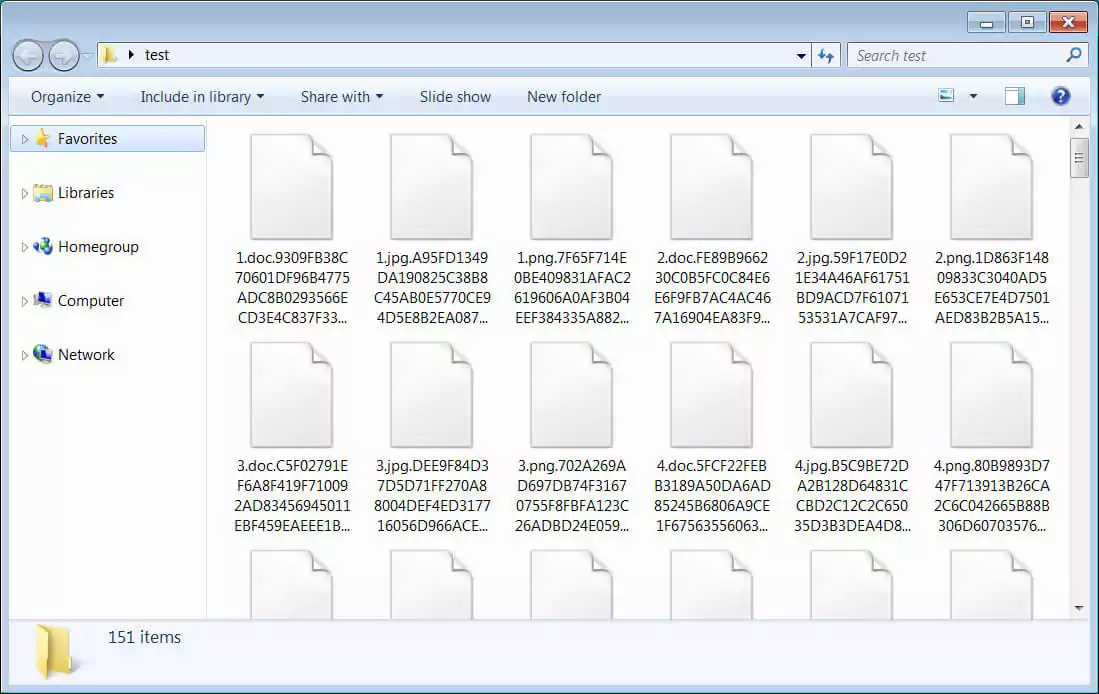Select the file icon of 2.jpg.59F17E0D2
This screenshot has height=694, width=1099.
(852, 187)
